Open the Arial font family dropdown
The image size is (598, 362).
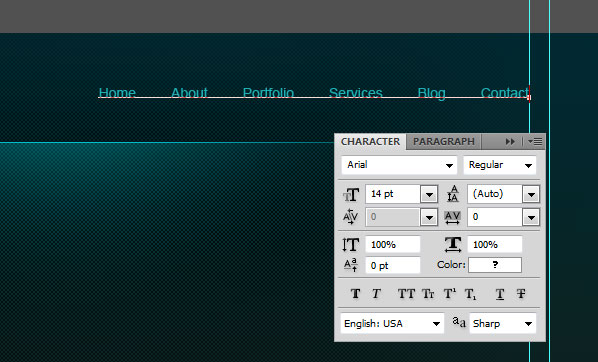pyautogui.click(x=399, y=165)
